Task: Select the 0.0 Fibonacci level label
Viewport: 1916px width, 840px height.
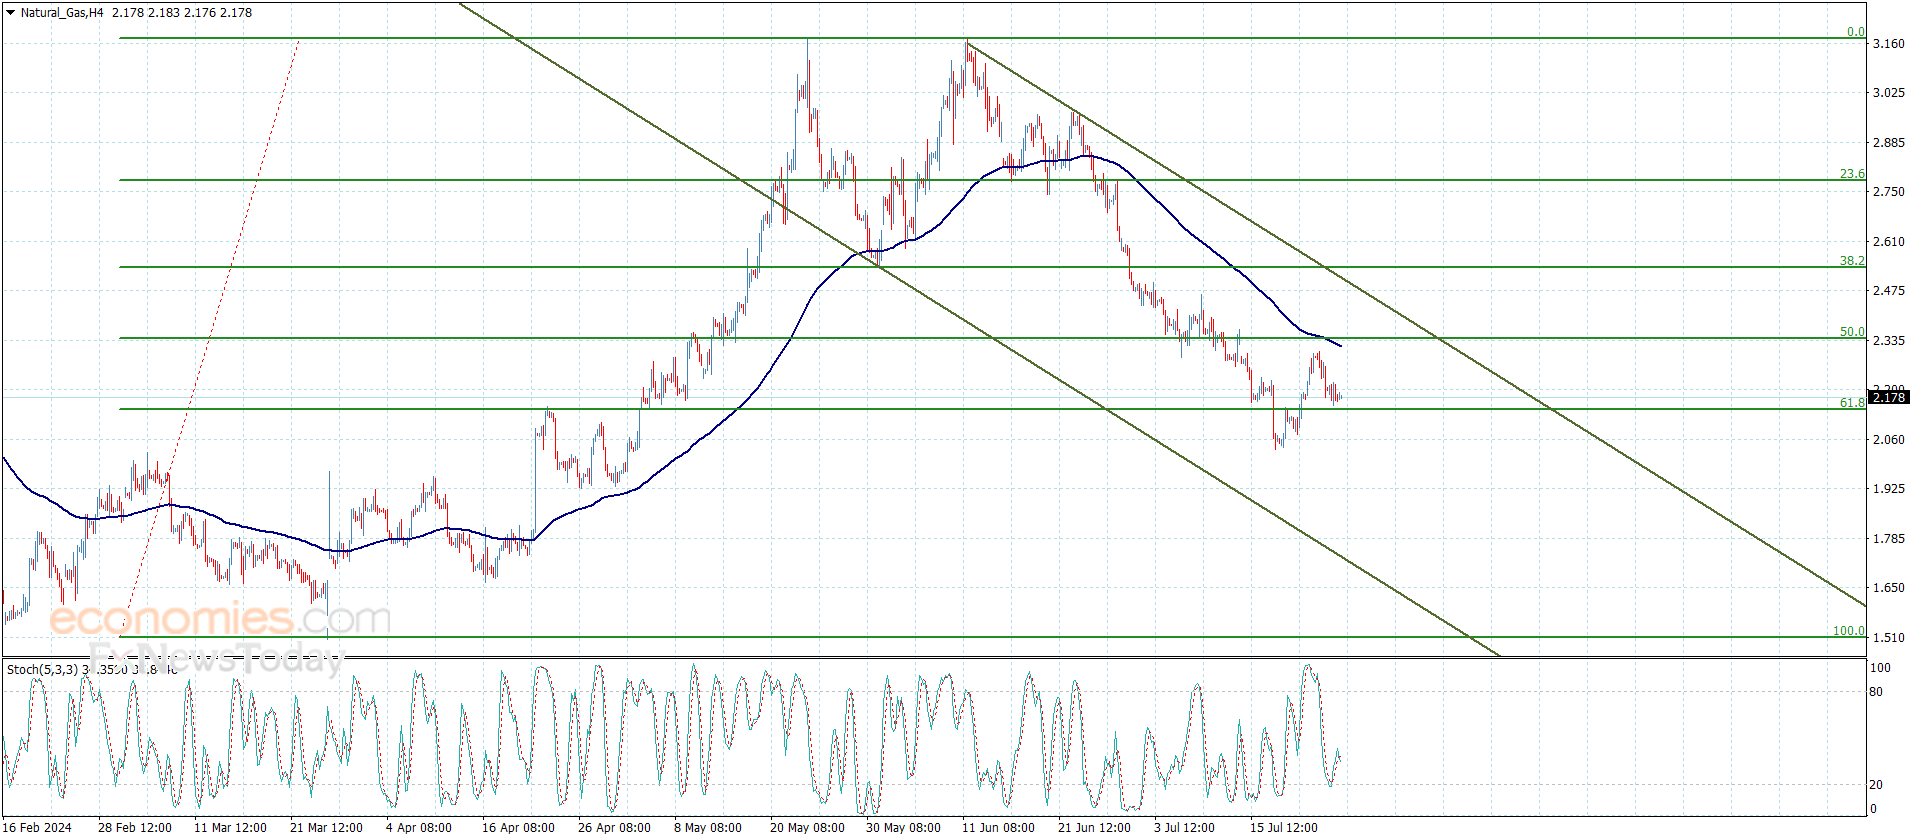Action: click(1855, 32)
